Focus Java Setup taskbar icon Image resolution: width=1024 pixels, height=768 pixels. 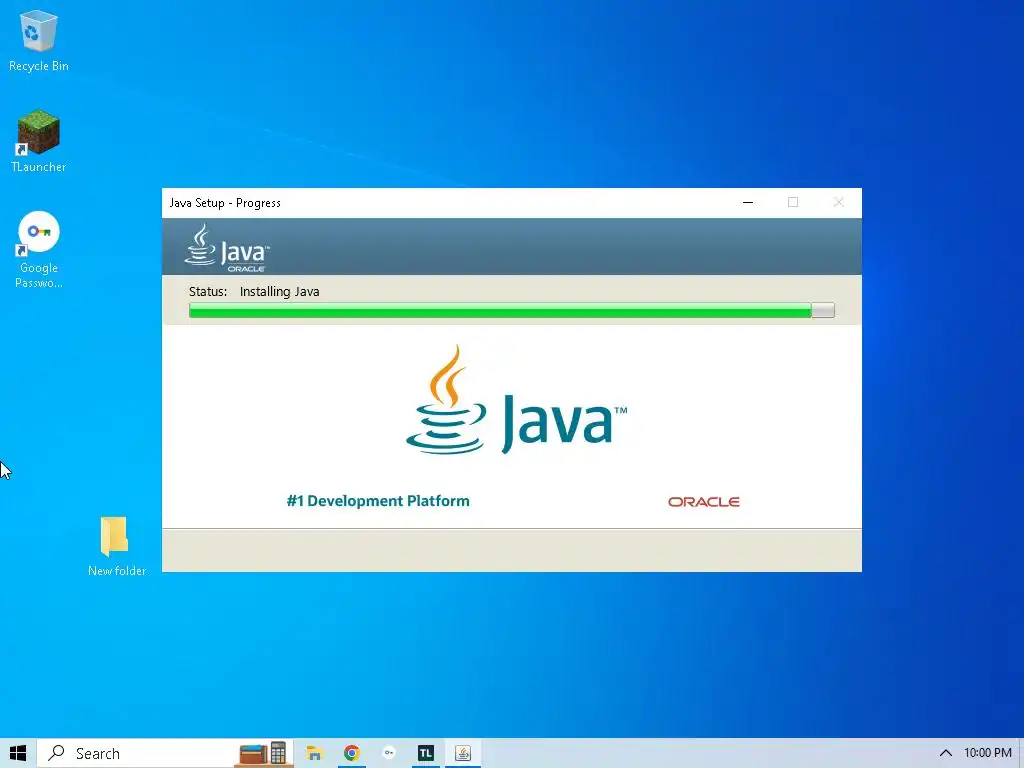[463, 753]
